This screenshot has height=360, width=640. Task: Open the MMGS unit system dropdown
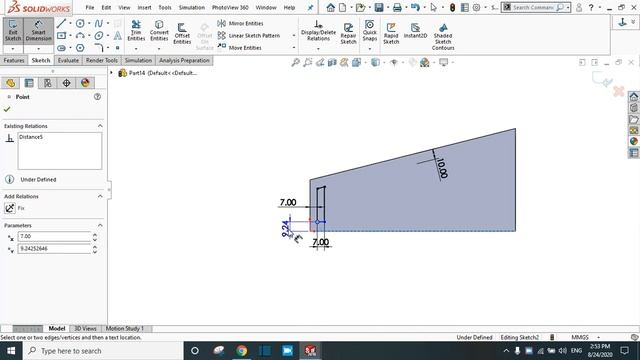[598, 338]
